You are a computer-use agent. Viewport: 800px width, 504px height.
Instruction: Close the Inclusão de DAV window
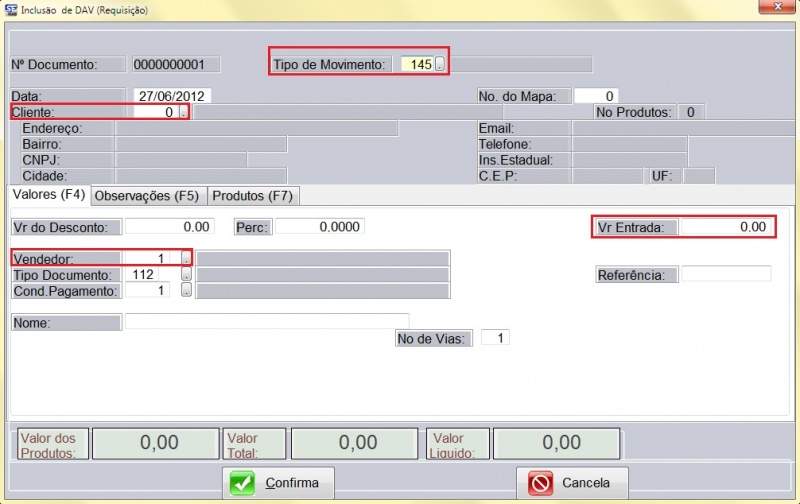[773, 9]
